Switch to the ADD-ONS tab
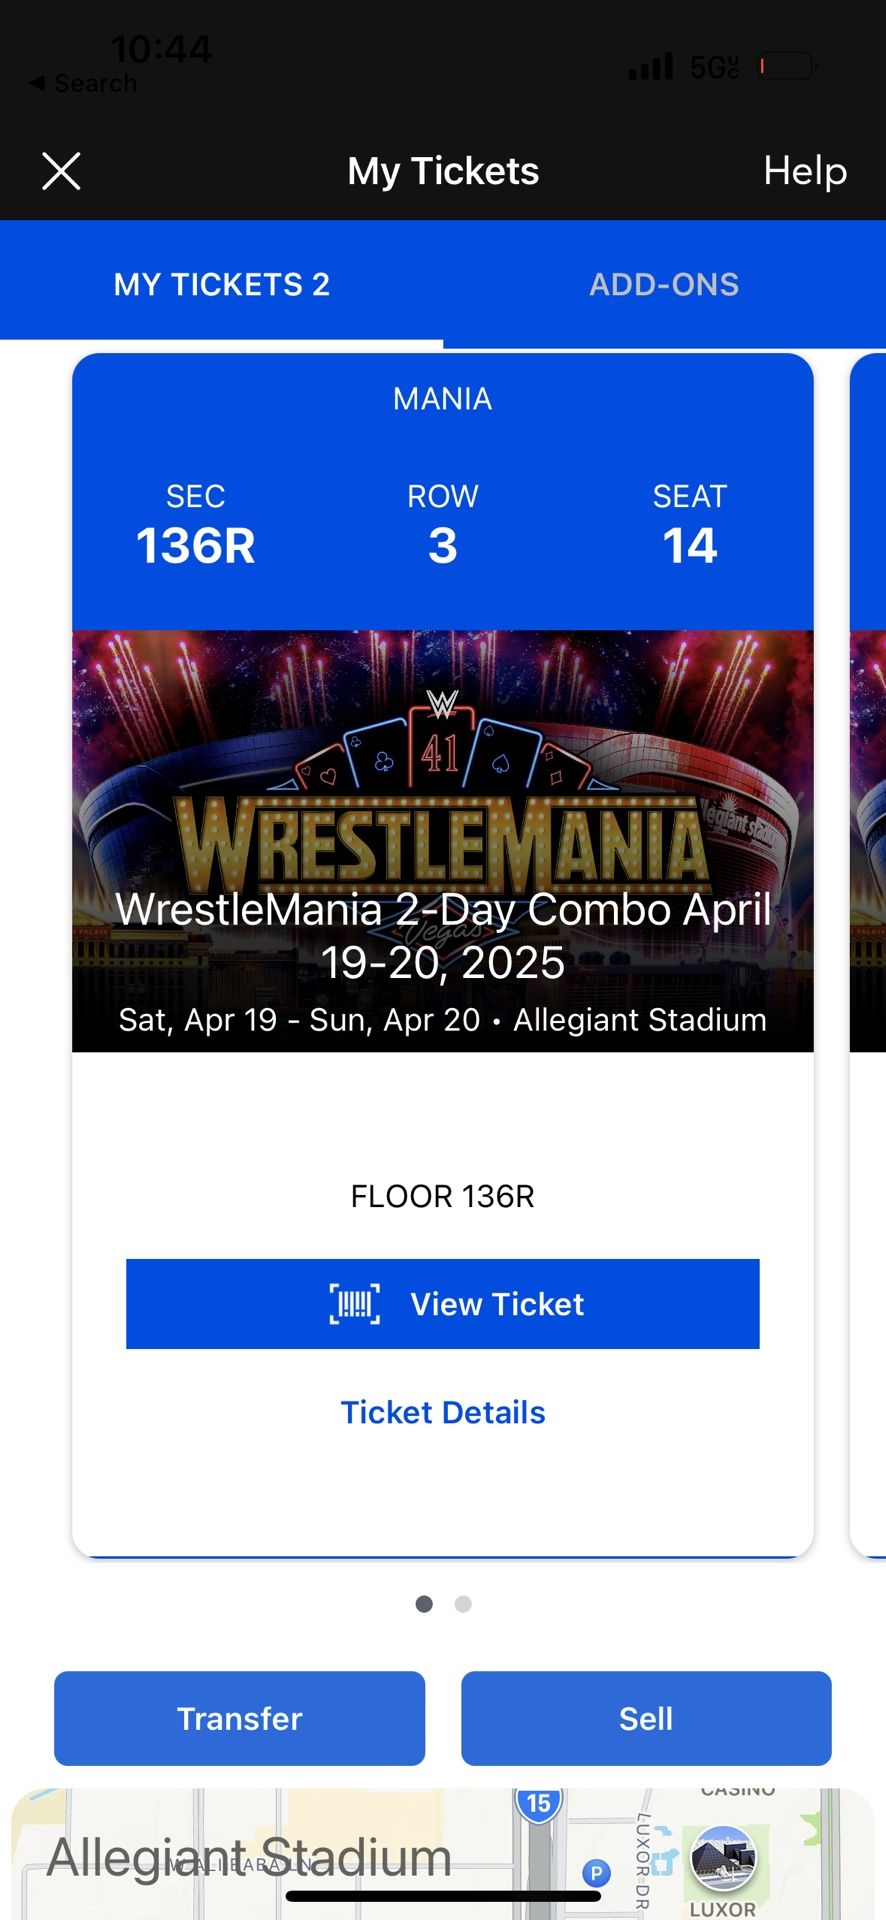Screen dimensions: 886x1920 [x=664, y=285]
